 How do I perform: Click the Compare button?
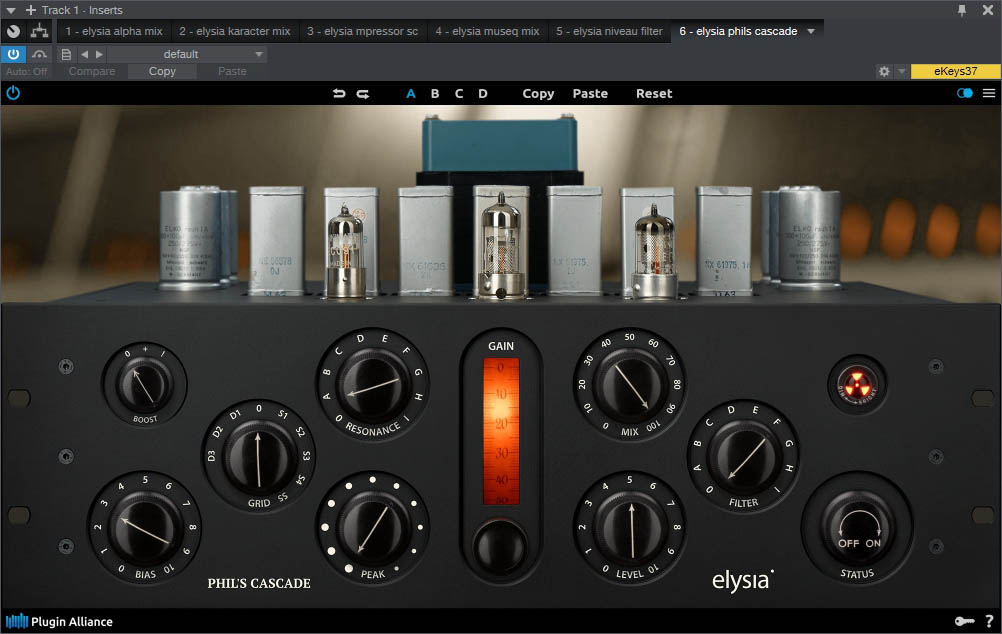(91, 71)
